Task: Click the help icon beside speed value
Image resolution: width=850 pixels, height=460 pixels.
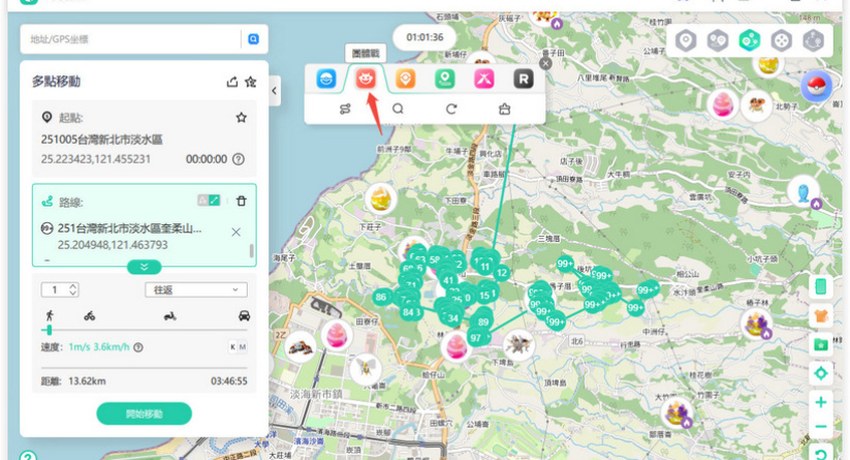Action: [x=138, y=347]
